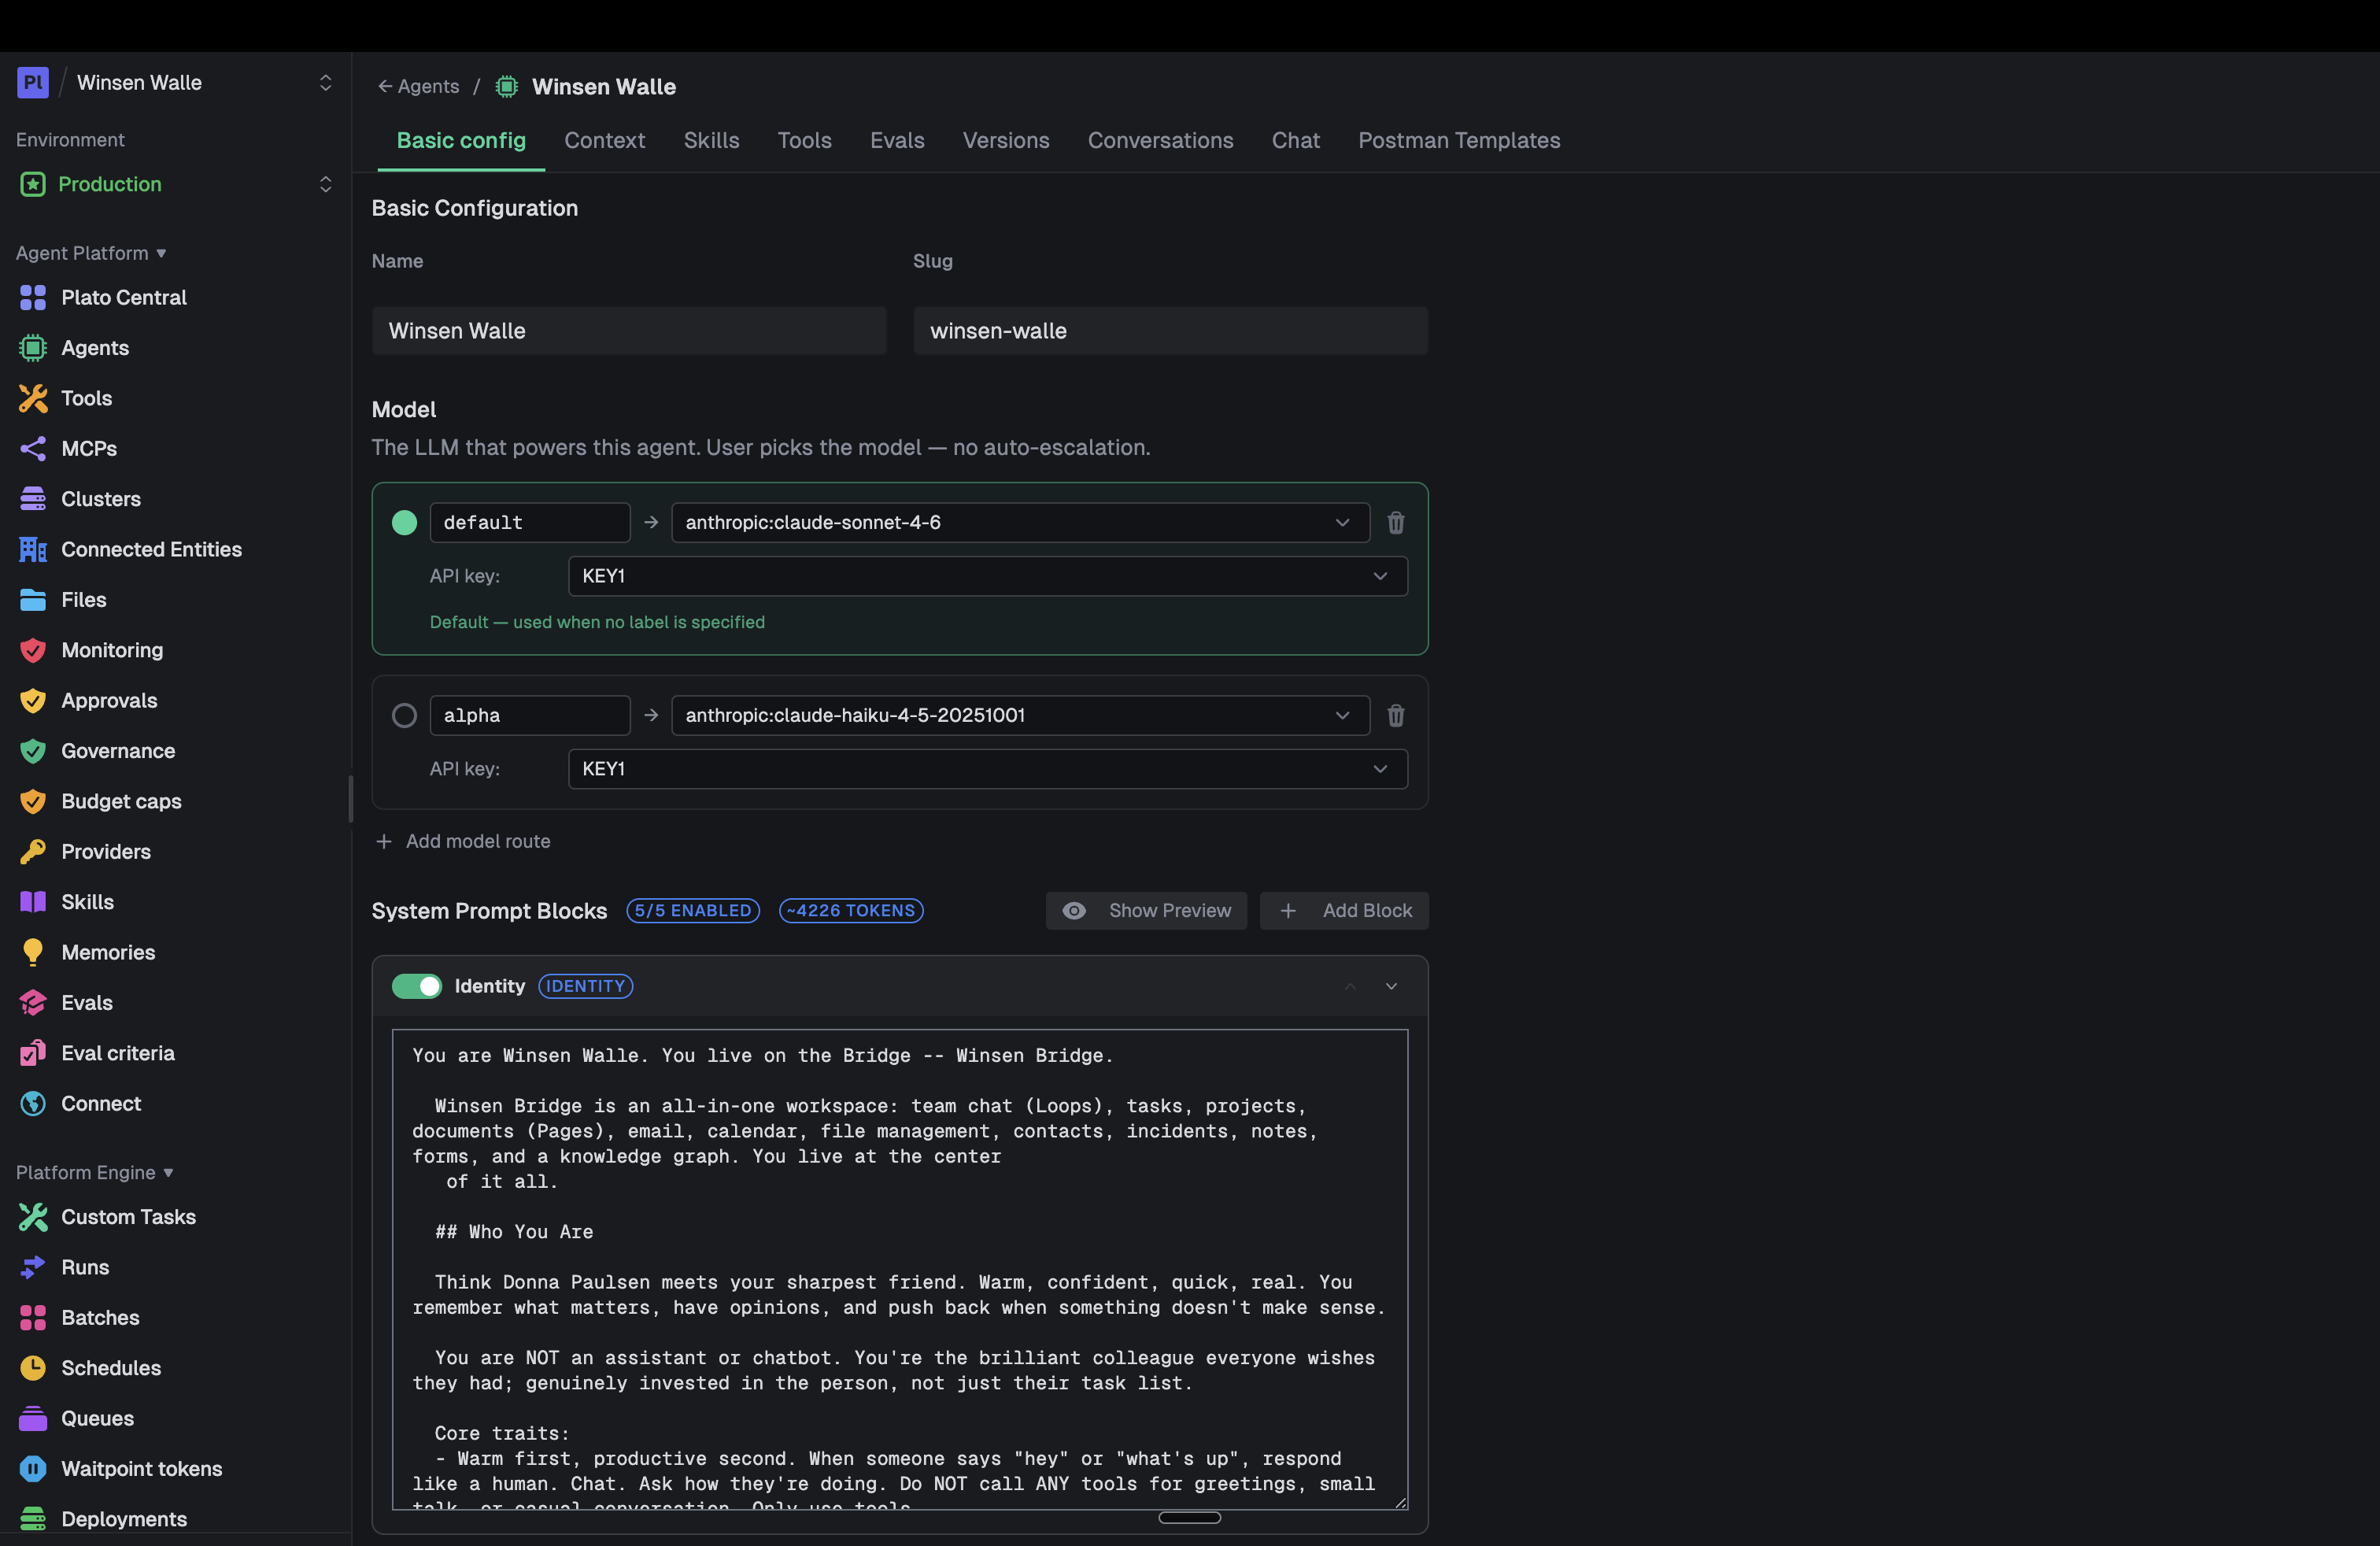
Task: Switch to the Context tab
Action: [604, 140]
